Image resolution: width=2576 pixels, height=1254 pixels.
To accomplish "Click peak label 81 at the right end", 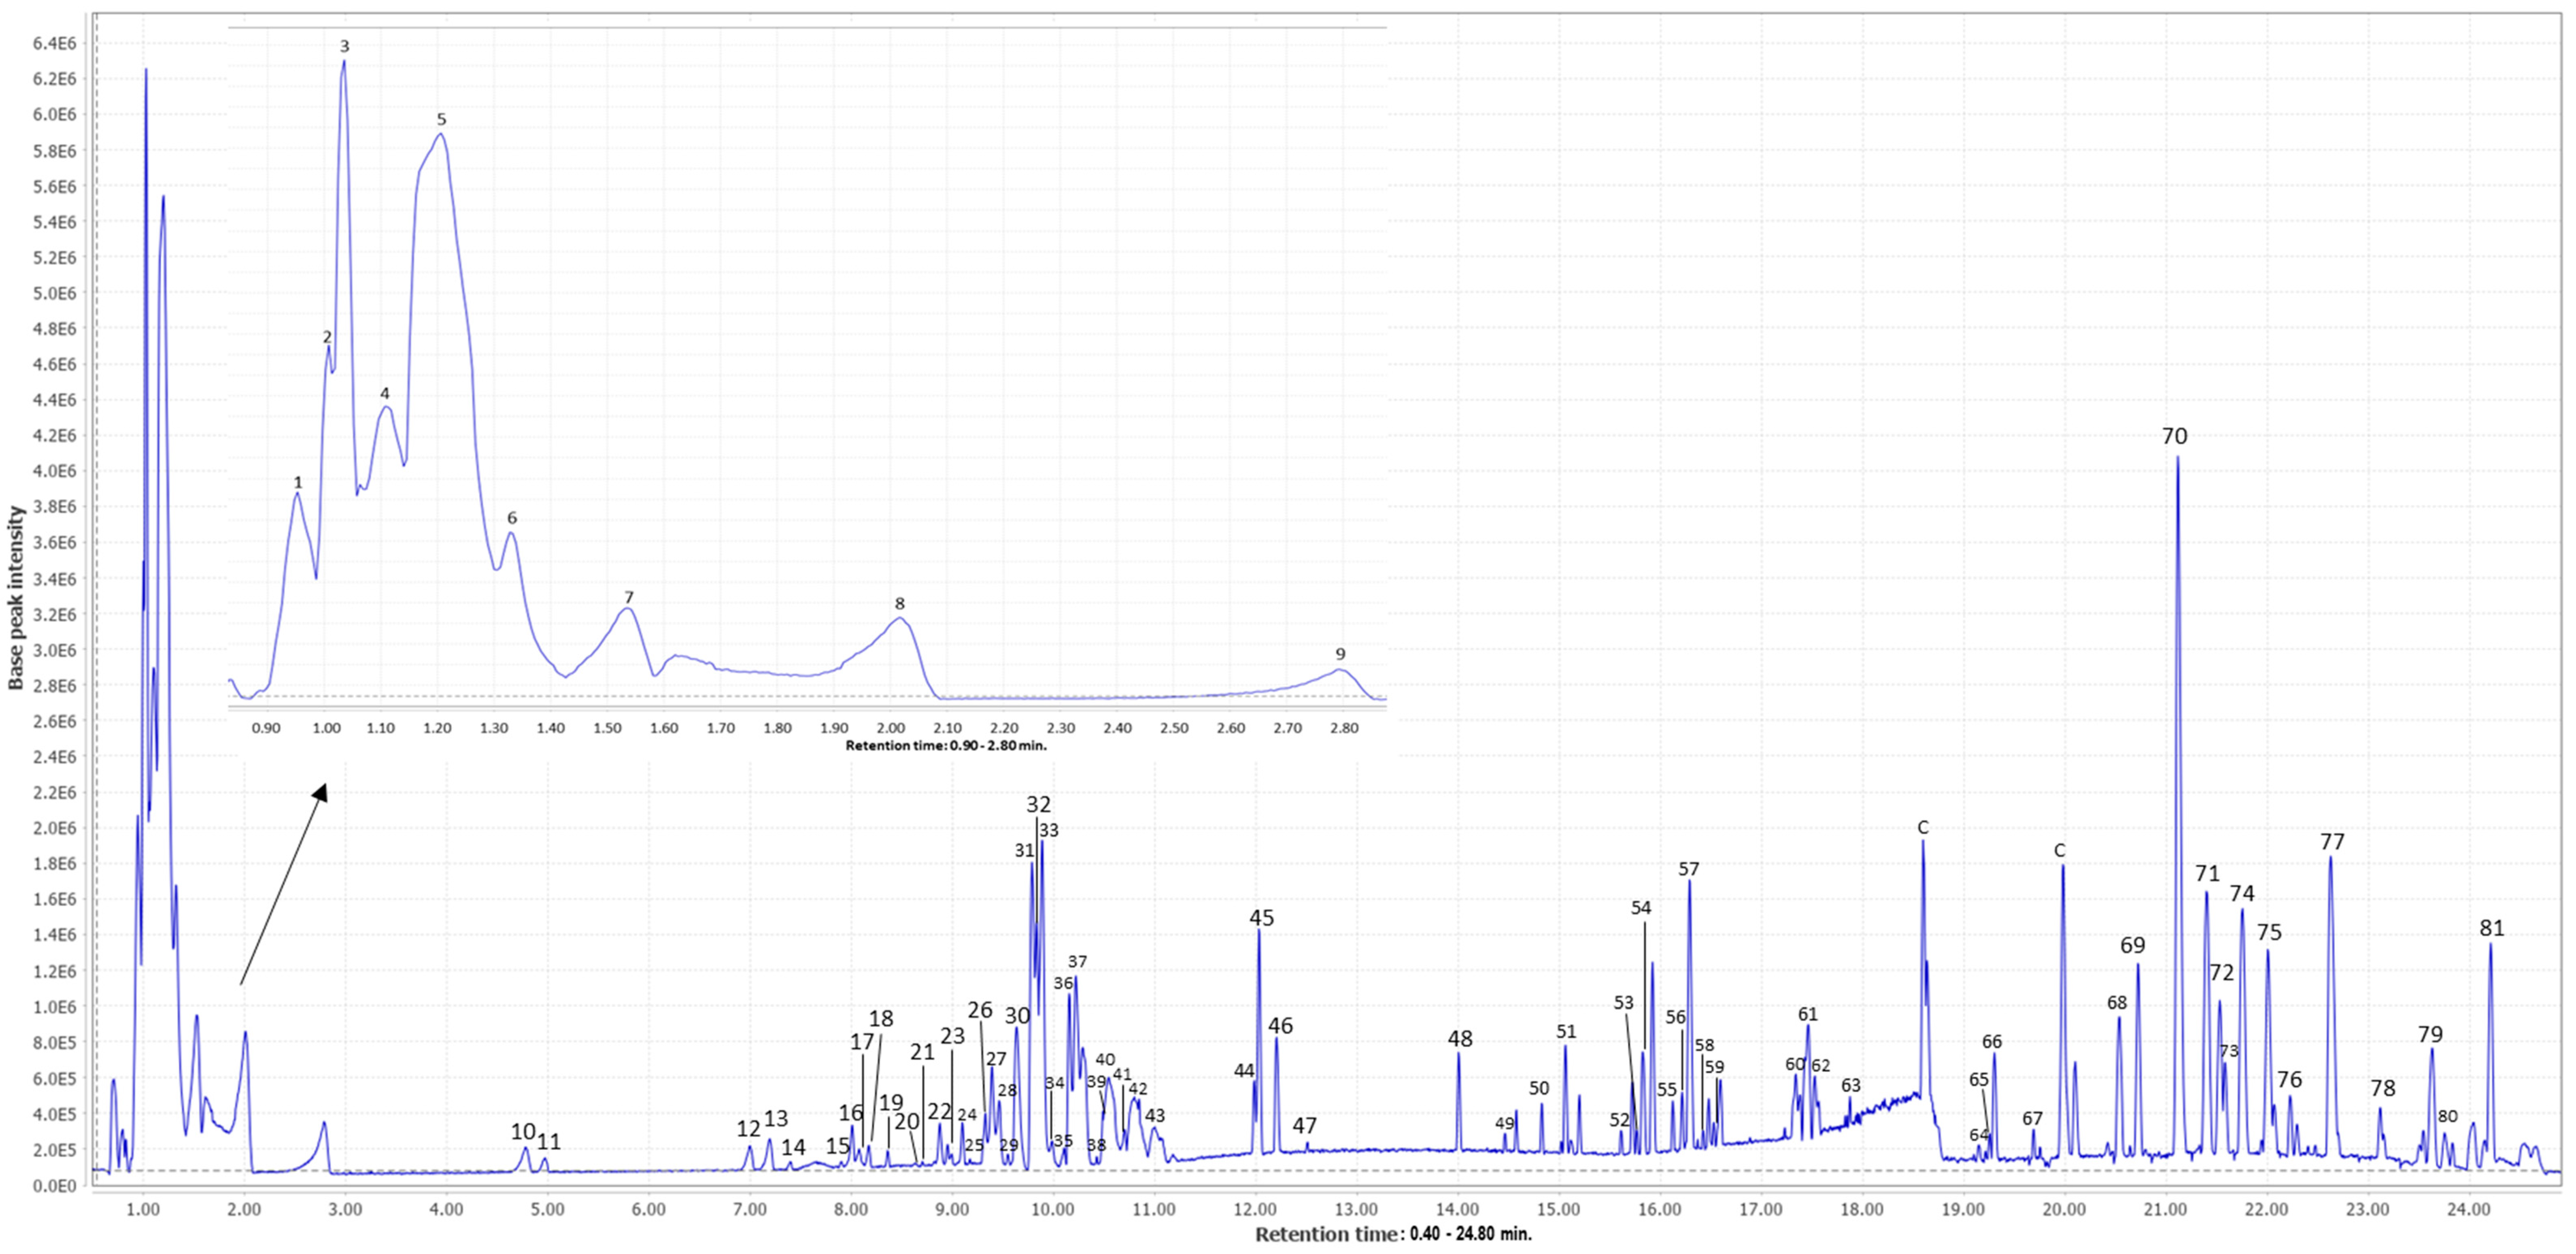I will pyautogui.click(x=2491, y=928).
